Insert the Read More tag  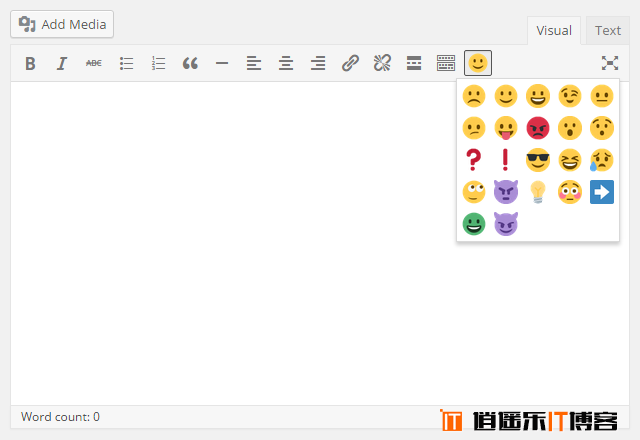[x=414, y=63]
